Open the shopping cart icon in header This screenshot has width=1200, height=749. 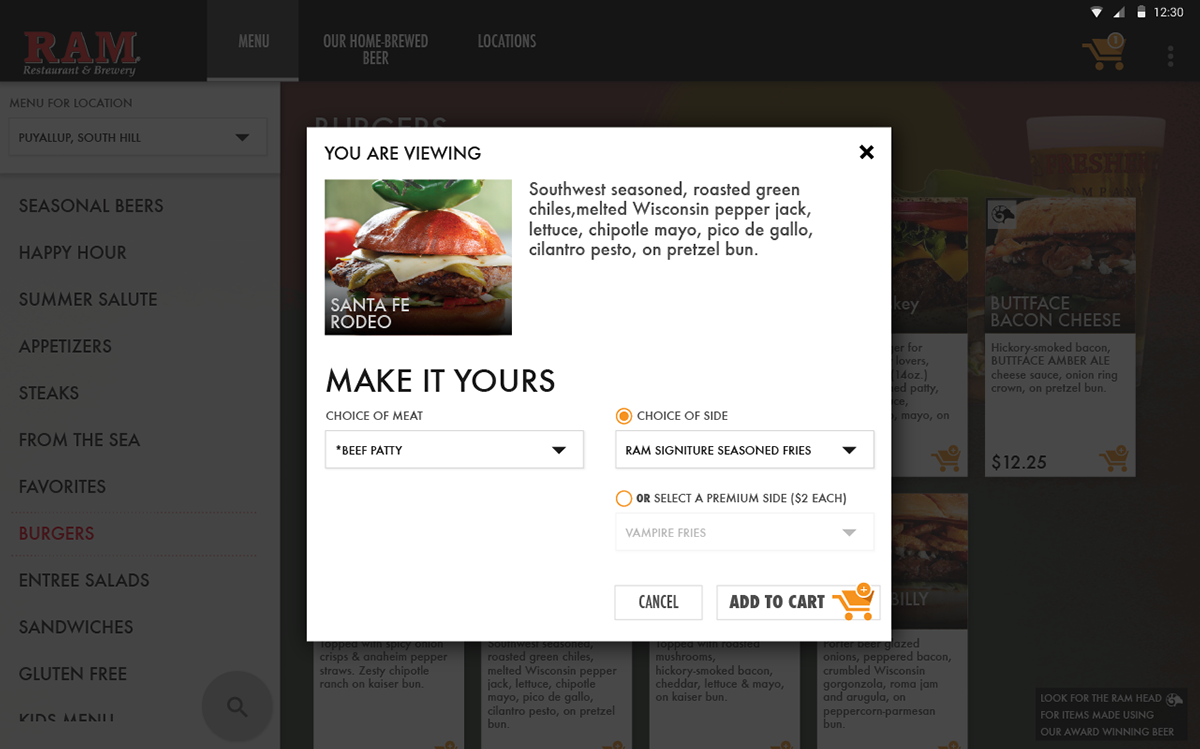[1104, 52]
